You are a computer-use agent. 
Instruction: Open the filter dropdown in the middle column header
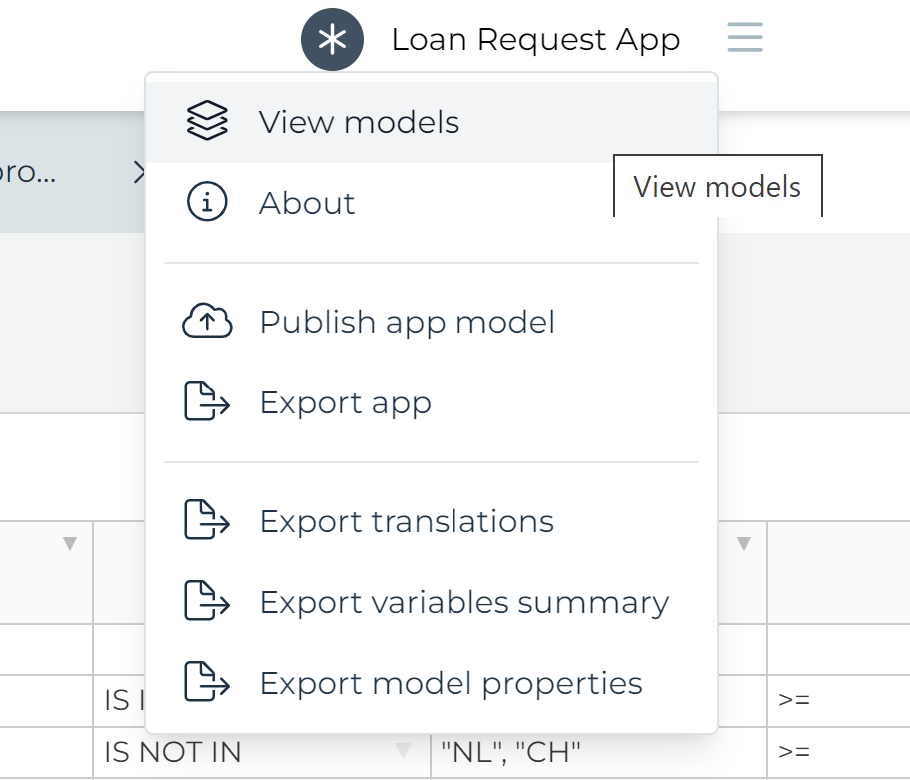coord(404,543)
